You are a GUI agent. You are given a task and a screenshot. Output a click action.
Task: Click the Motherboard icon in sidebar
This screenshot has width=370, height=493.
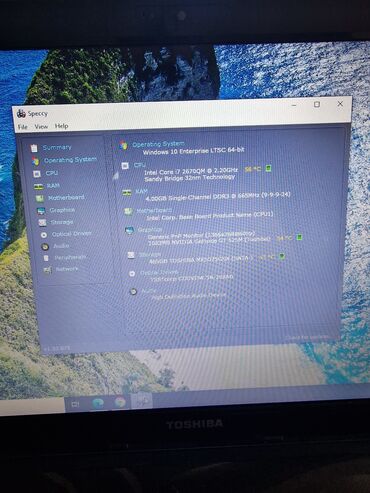[40, 199]
